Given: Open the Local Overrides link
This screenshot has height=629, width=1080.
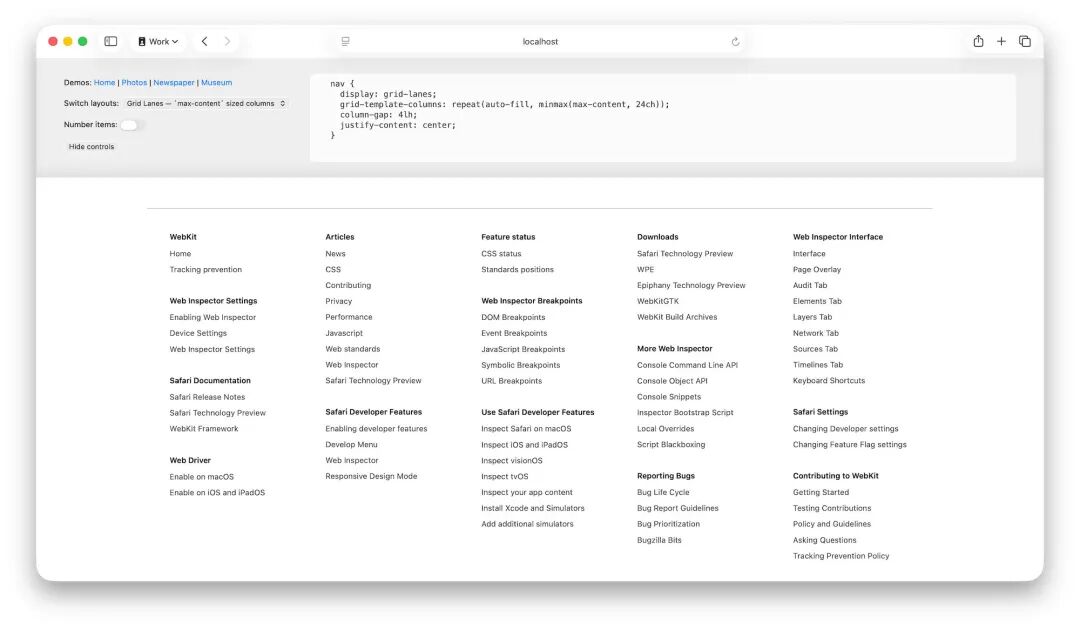Looking at the screenshot, I should coord(665,429).
